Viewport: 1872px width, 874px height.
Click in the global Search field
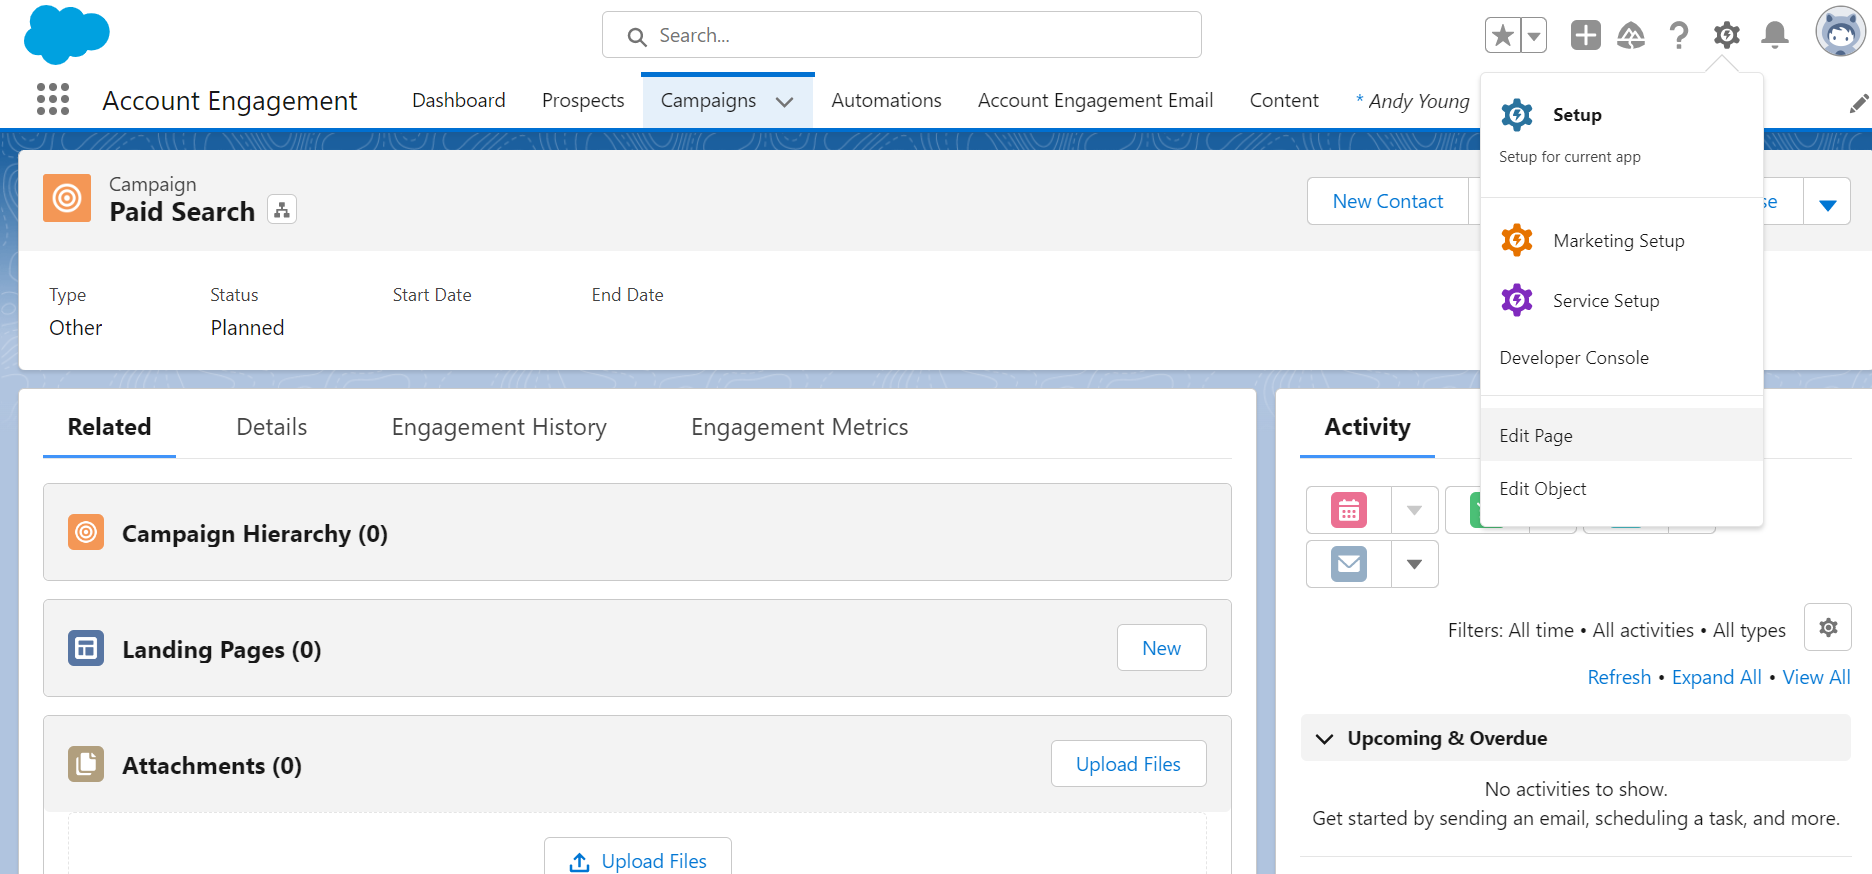[902, 35]
